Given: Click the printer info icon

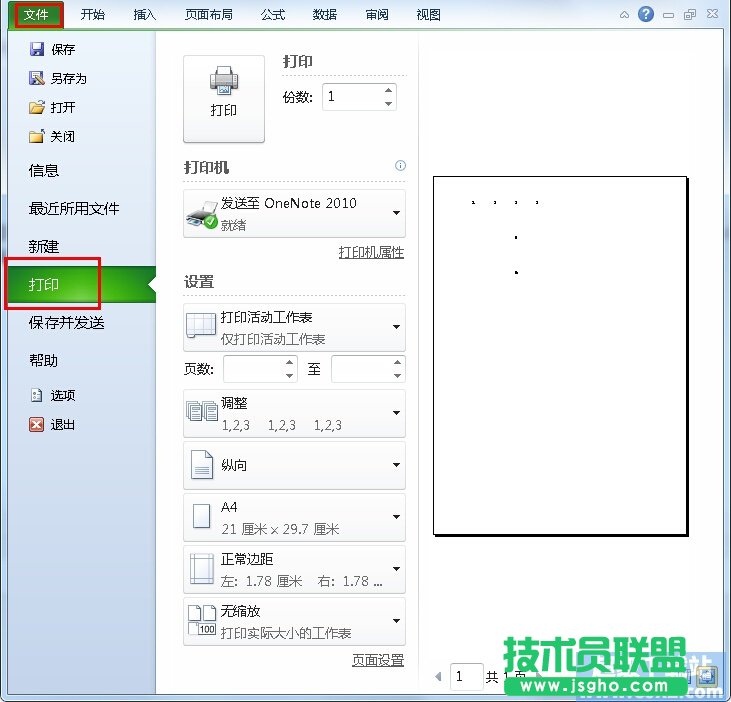Looking at the screenshot, I should tap(400, 166).
